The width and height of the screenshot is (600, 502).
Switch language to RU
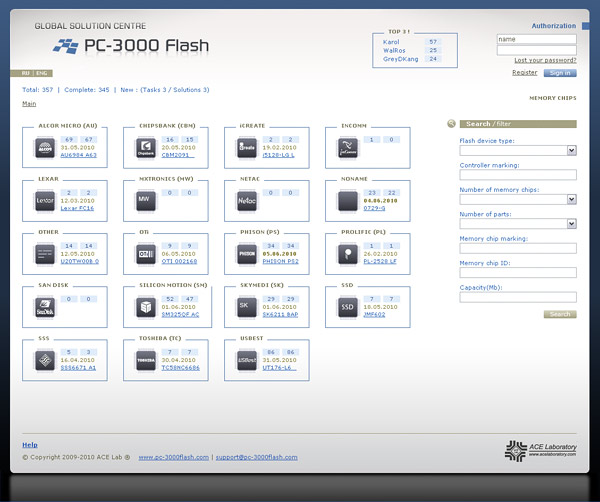coord(26,74)
